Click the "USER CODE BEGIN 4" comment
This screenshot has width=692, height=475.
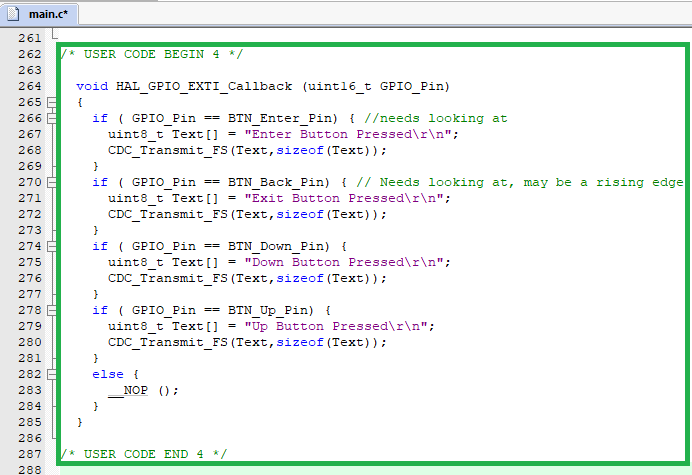tap(152, 54)
